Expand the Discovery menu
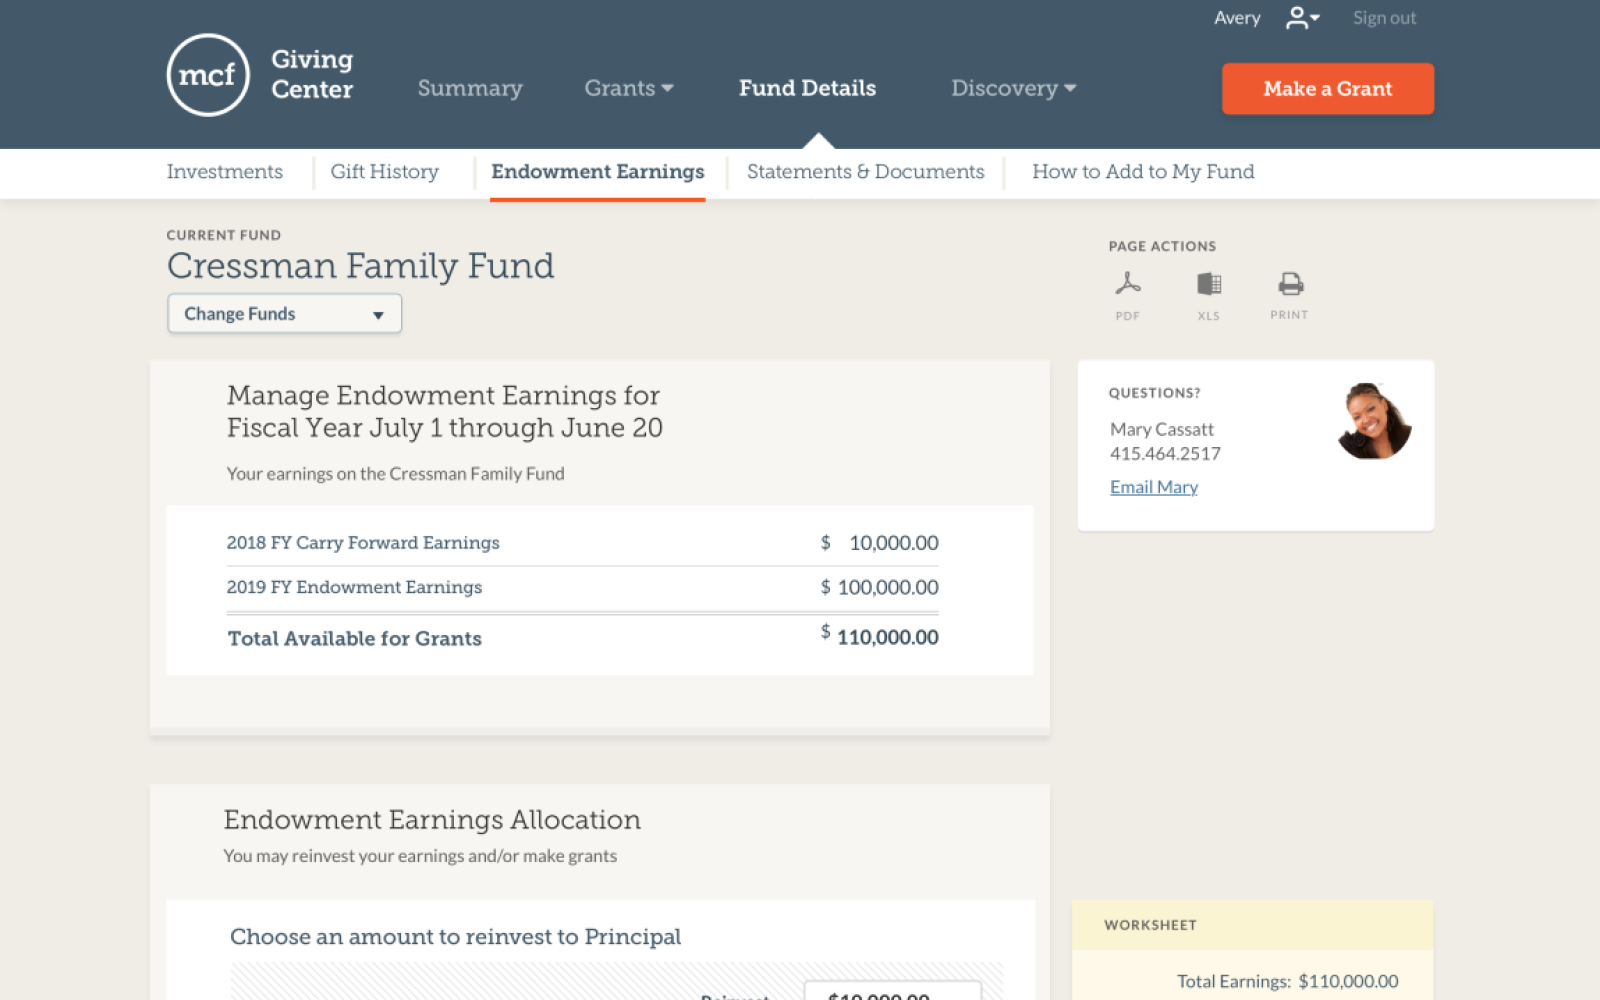Screen dimensions: 1600x1000 (1013, 89)
